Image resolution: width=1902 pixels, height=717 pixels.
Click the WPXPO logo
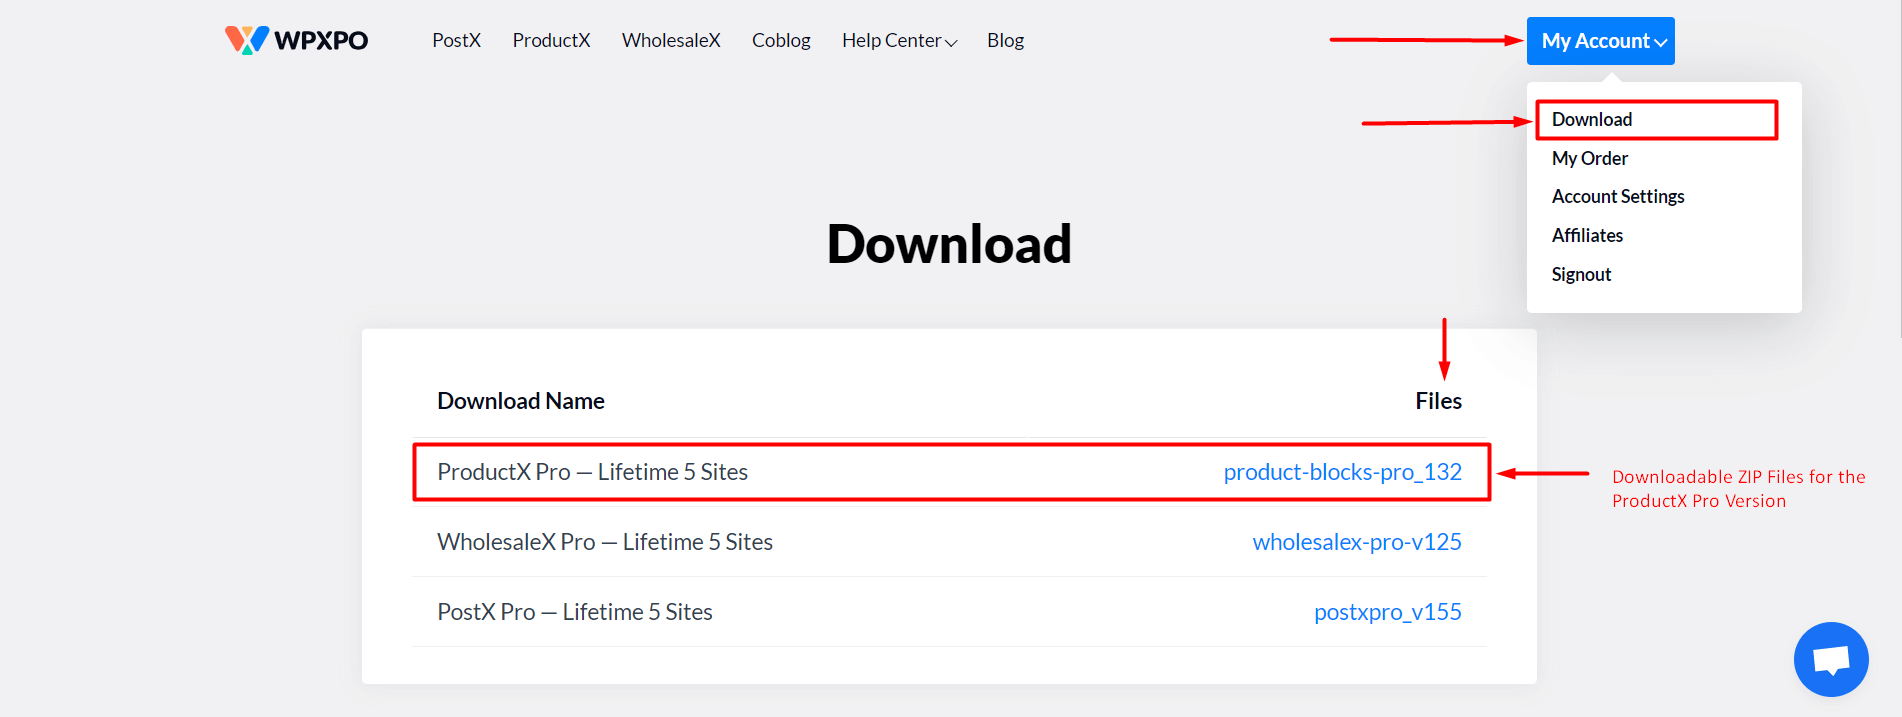[296, 40]
